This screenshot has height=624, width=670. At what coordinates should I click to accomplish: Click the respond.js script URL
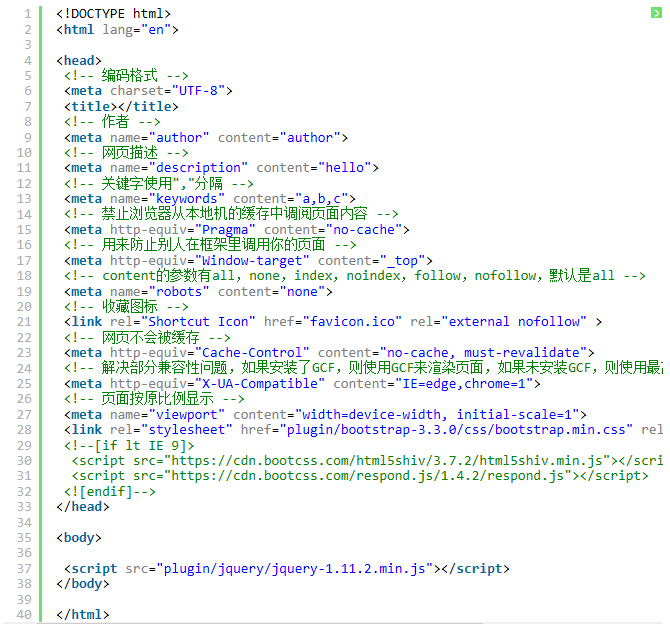[367, 476]
